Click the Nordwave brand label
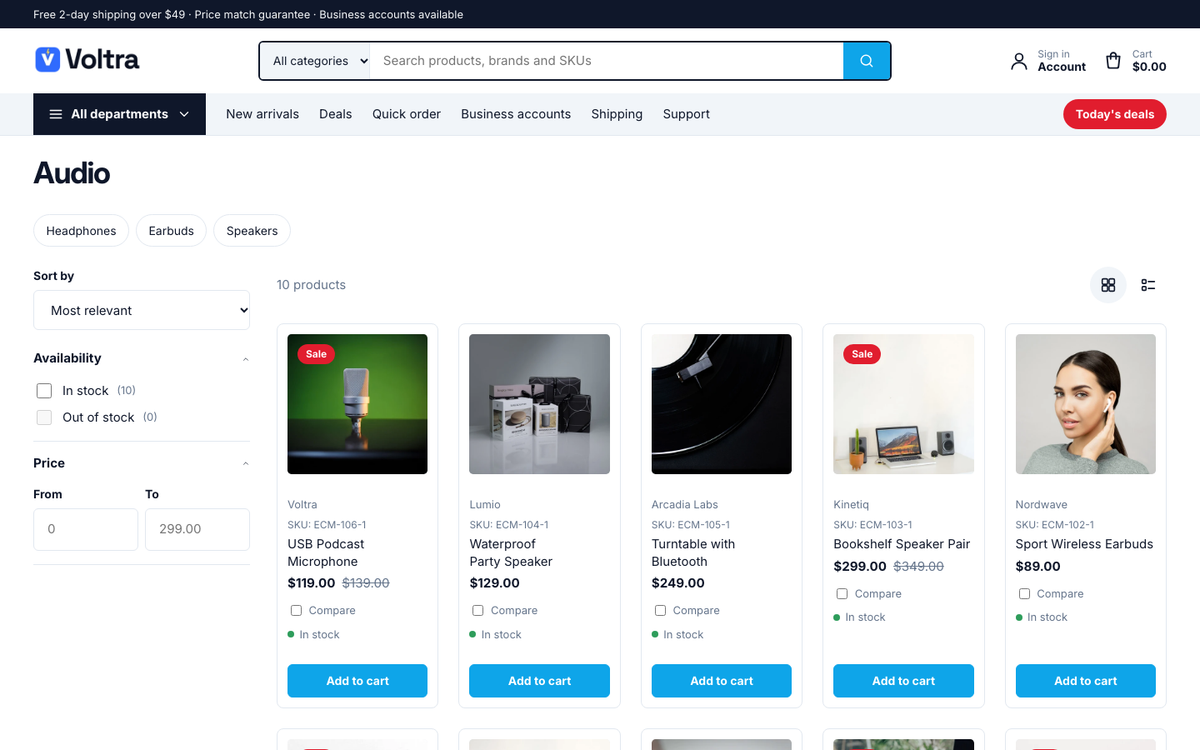The height and width of the screenshot is (750, 1200). point(1041,505)
